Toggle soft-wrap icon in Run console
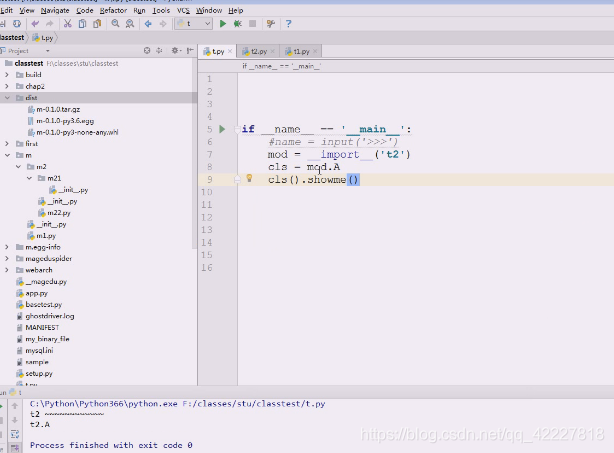 point(15,434)
